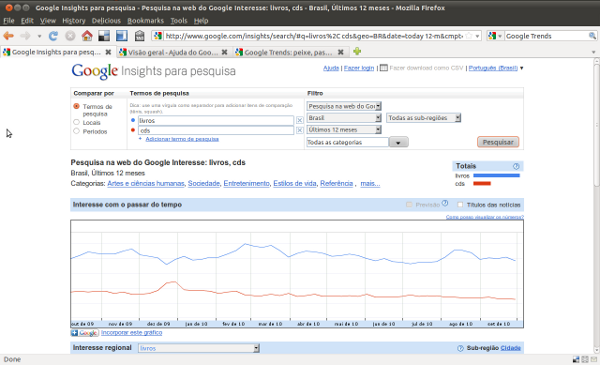Click the cds search term field

(x=216, y=130)
